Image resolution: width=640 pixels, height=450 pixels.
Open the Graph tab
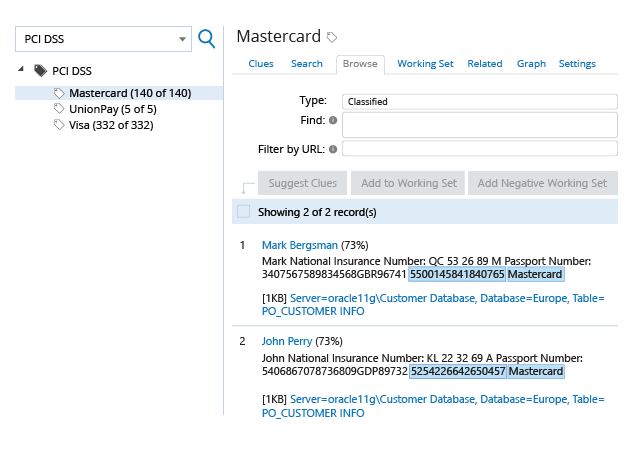(x=531, y=64)
